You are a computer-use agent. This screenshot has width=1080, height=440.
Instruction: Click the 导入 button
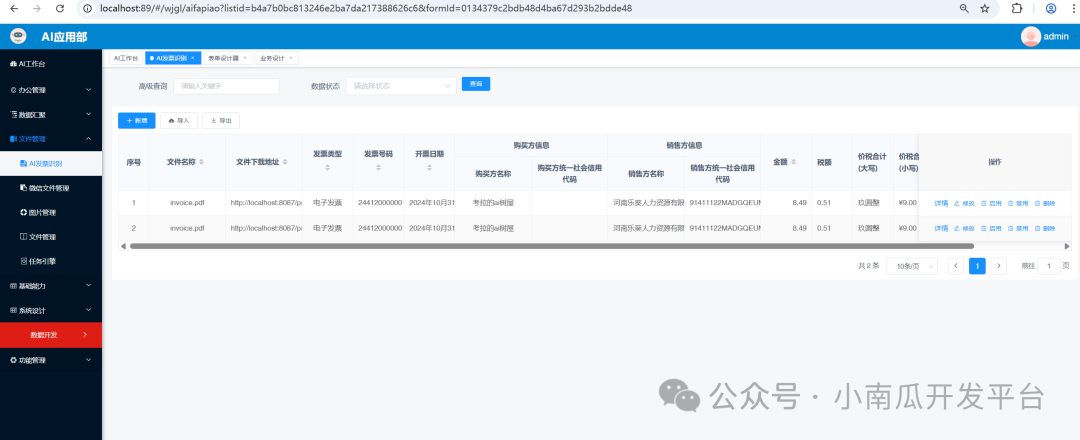tap(179, 121)
